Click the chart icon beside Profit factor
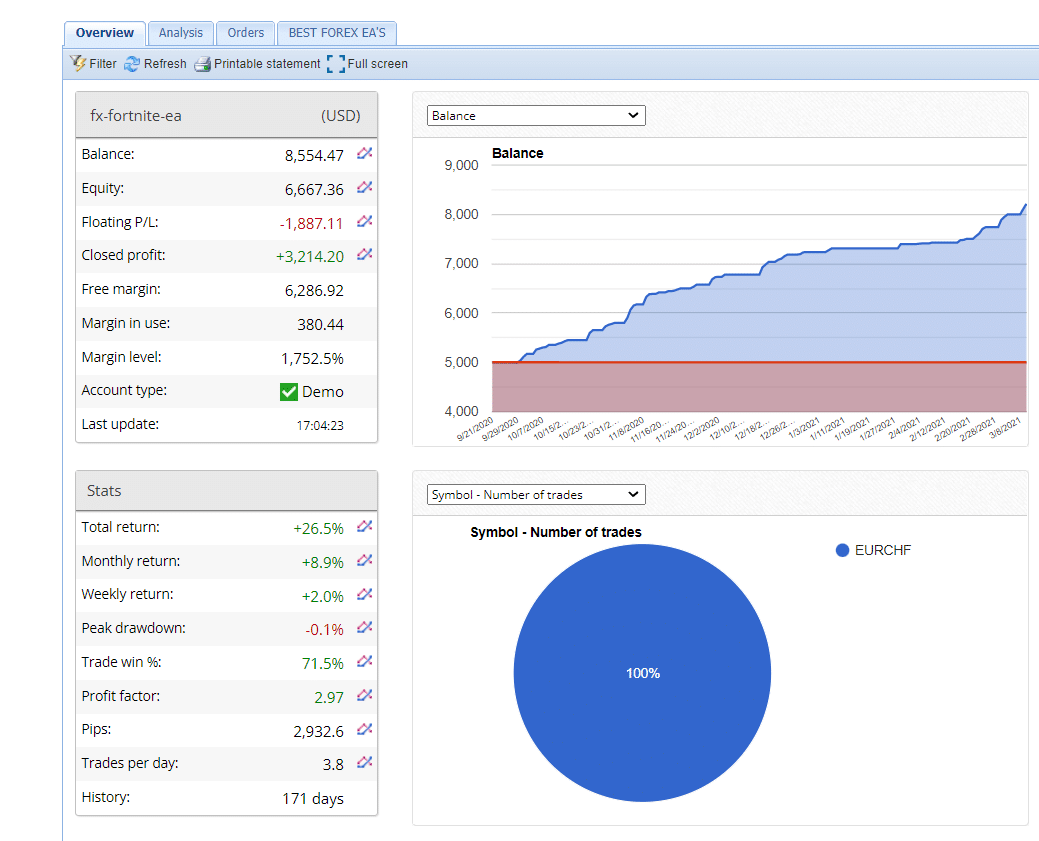Screen dimensions: 1039x841 point(364,696)
